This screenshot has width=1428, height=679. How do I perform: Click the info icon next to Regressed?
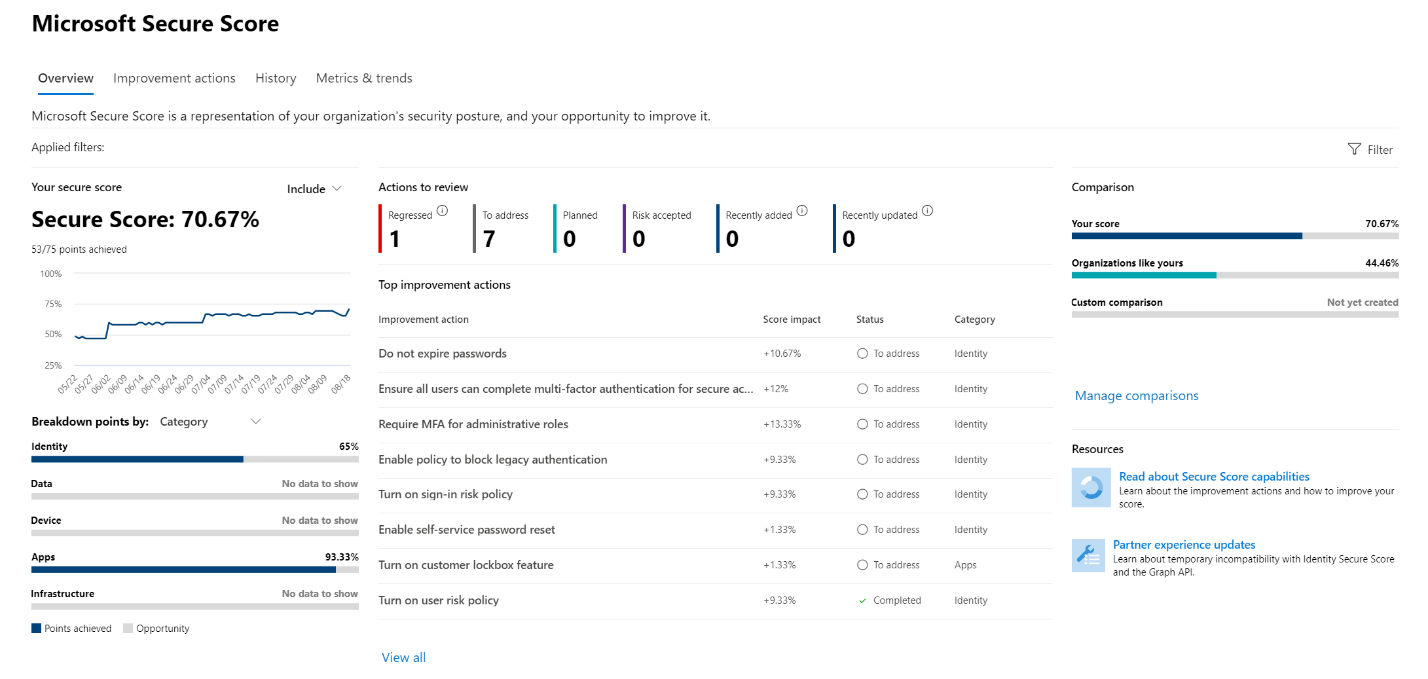coord(442,210)
